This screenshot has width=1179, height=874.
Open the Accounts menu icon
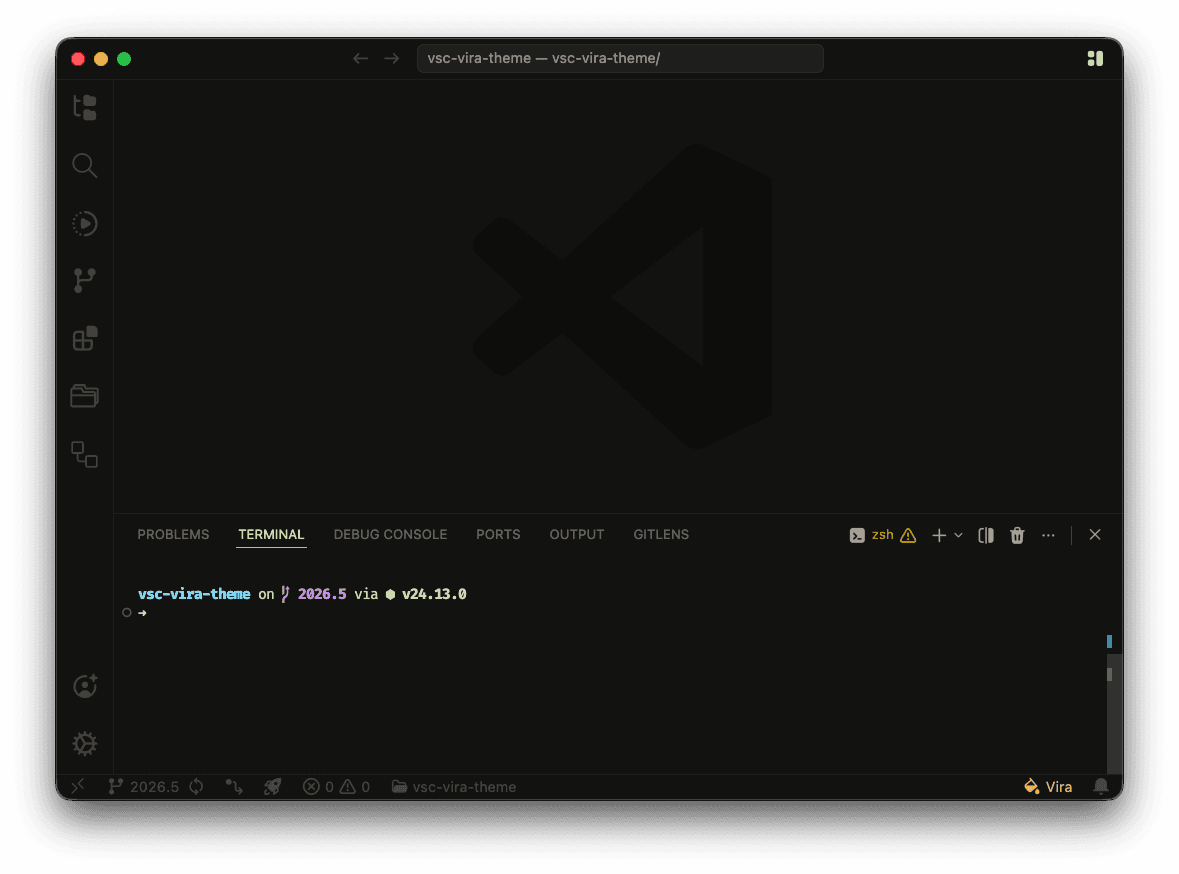pos(84,686)
